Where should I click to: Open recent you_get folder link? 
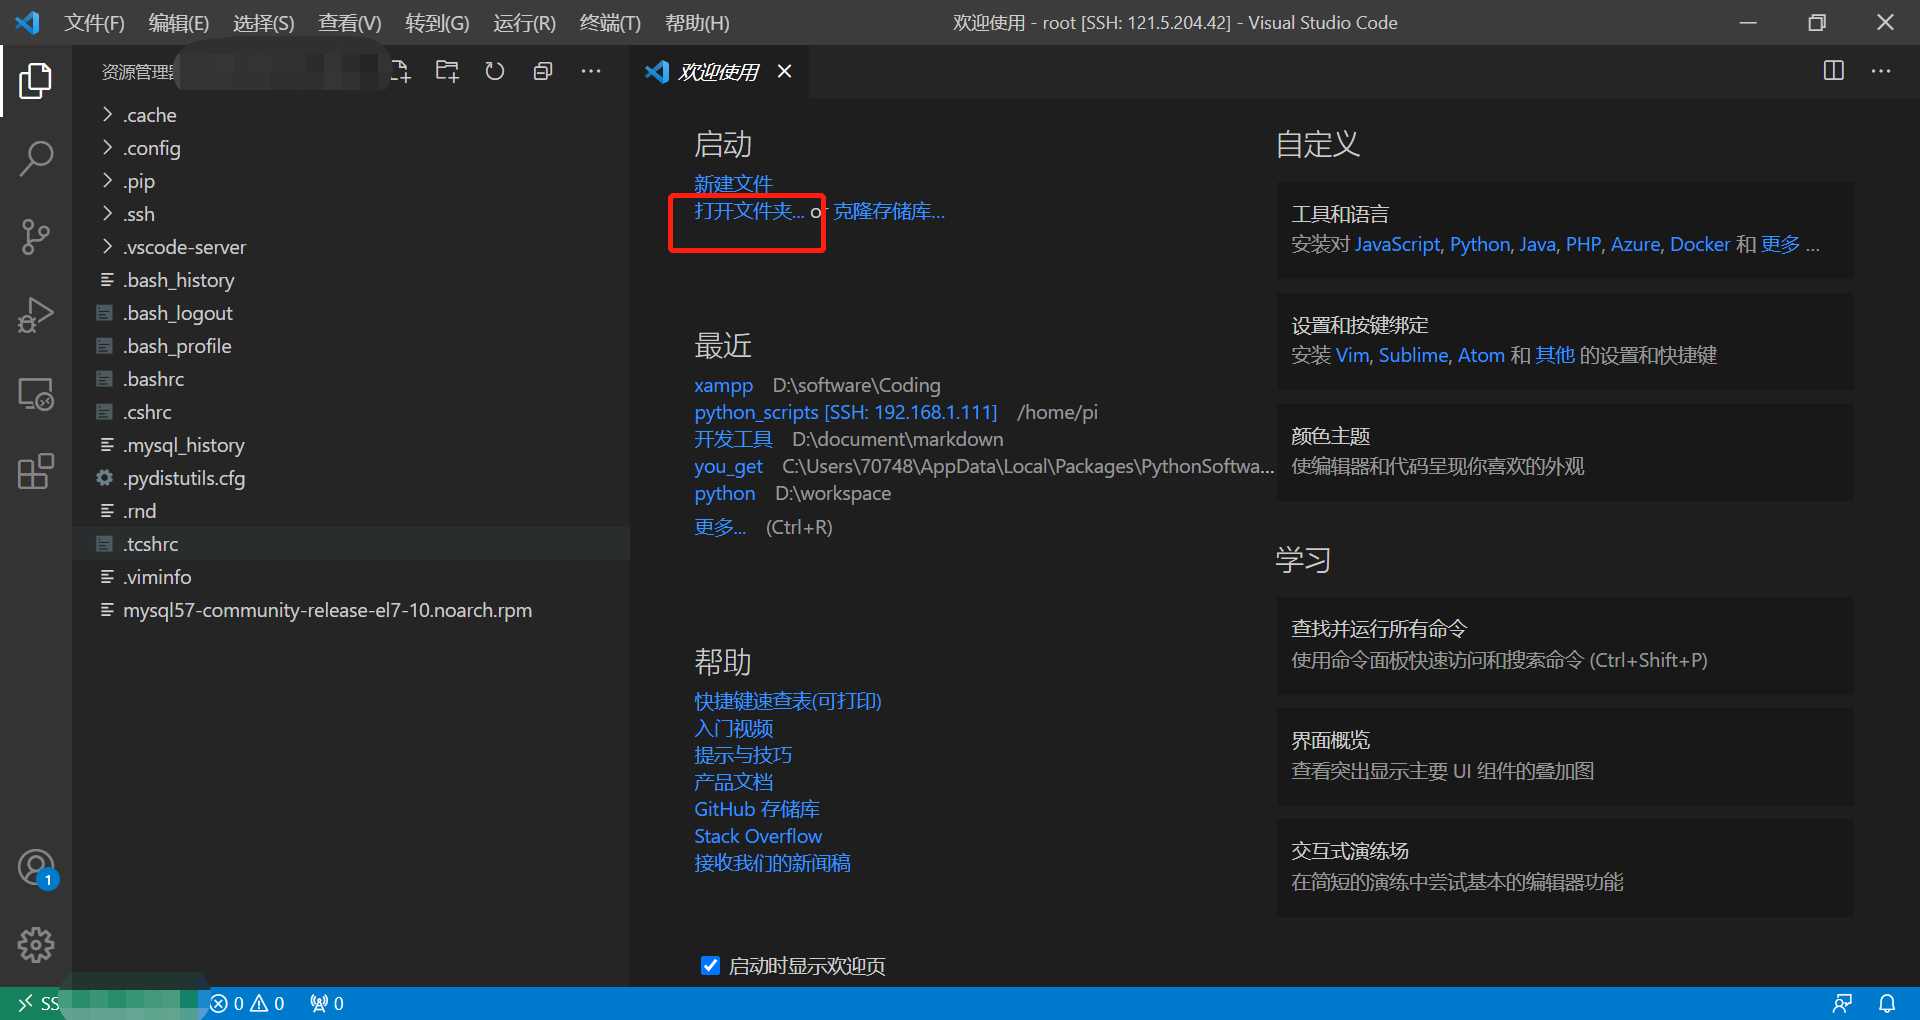tap(728, 466)
